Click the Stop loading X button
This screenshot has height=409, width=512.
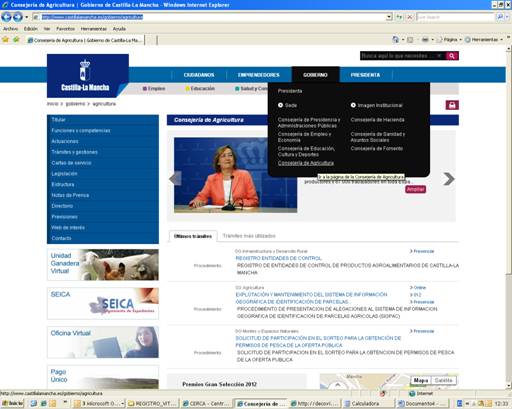(410, 17)
